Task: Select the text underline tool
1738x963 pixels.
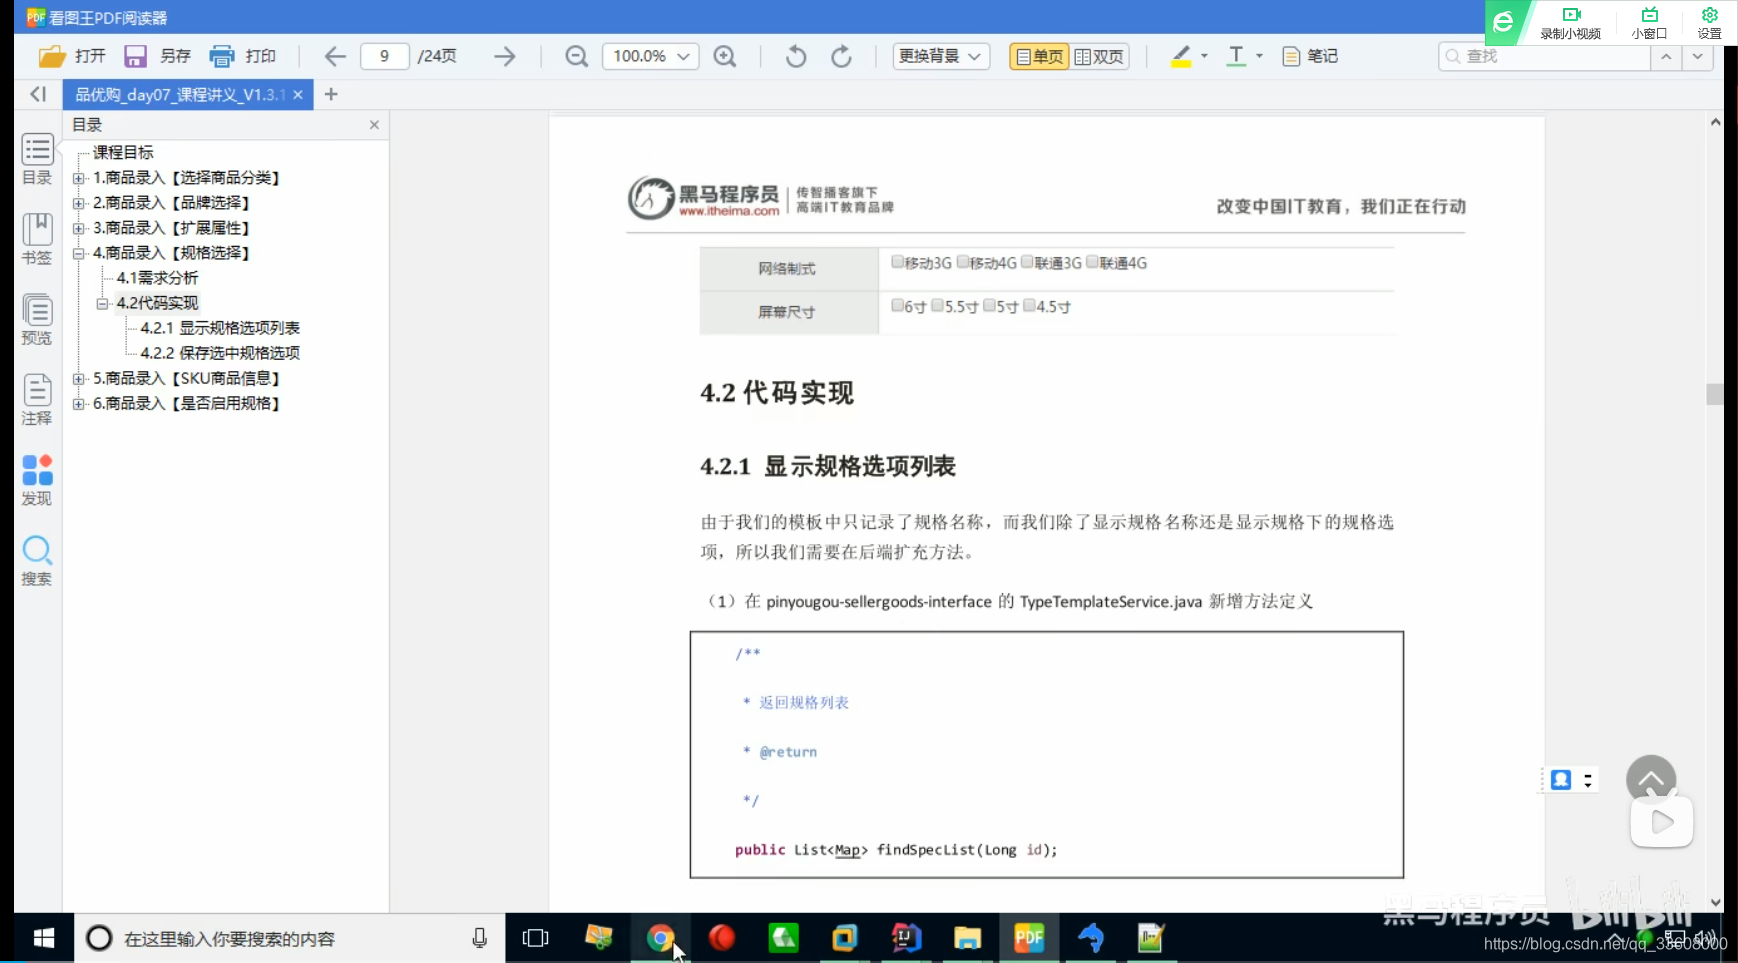Action: click(x=1236, y=56)
